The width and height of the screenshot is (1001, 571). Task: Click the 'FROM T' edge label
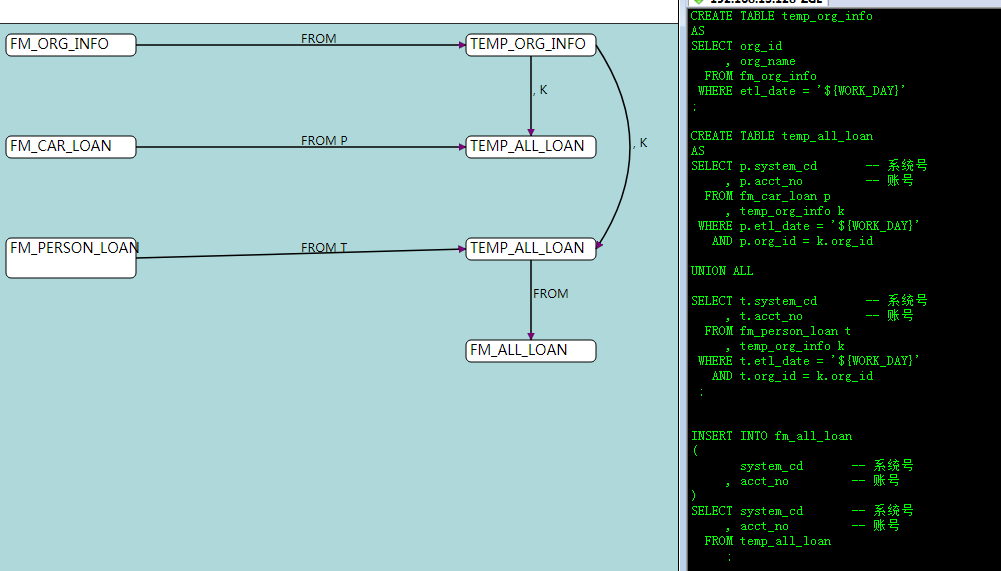pyautogui.click(x=324, y=247)
